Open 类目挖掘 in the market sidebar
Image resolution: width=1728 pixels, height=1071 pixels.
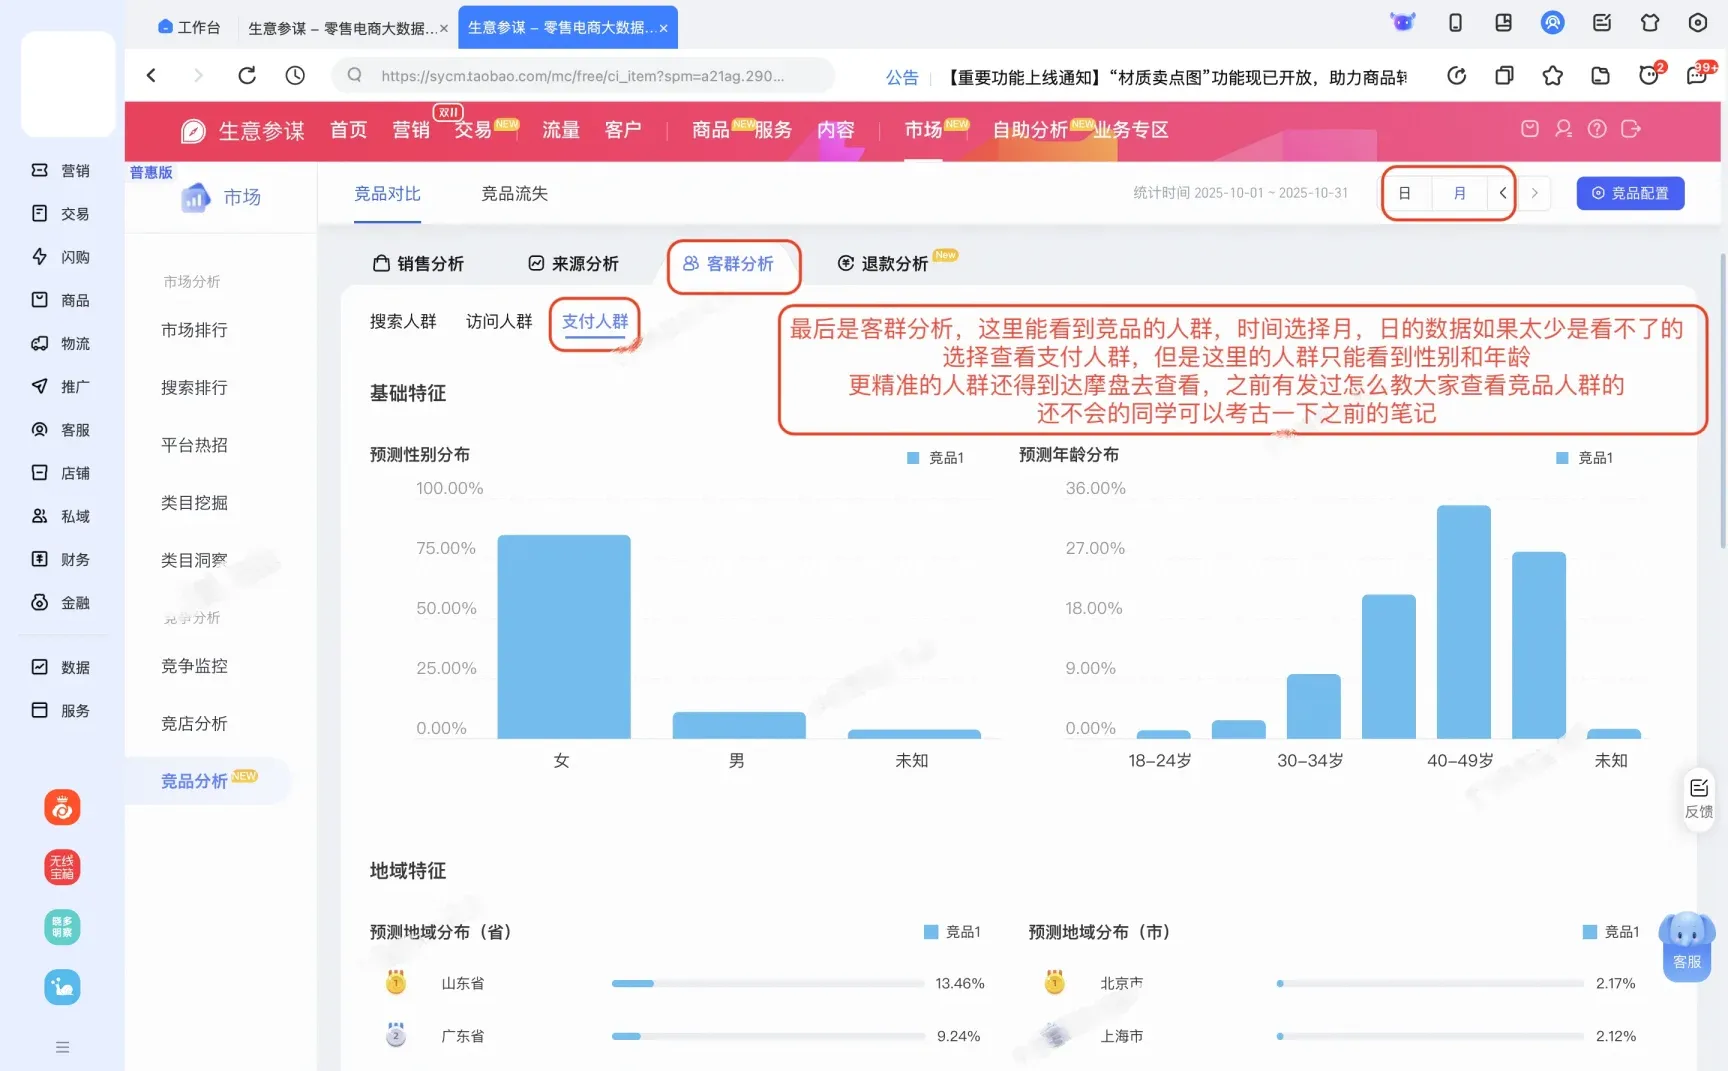tap(194, 502)
